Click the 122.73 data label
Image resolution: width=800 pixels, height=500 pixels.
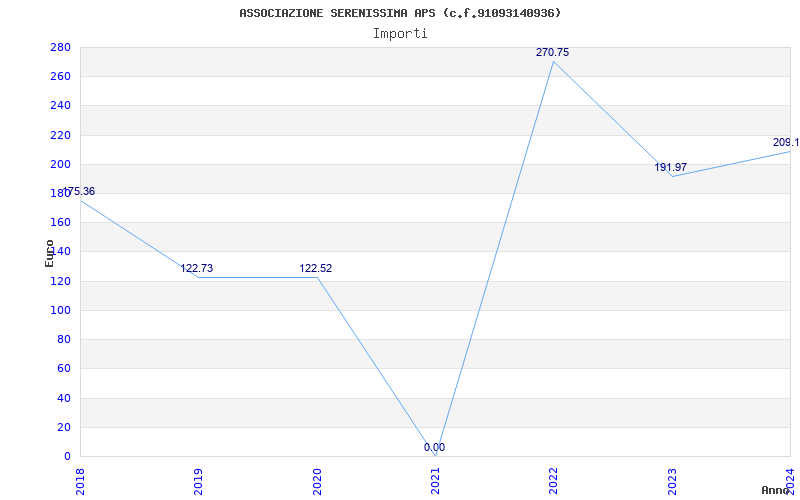[x=196, y=268]
